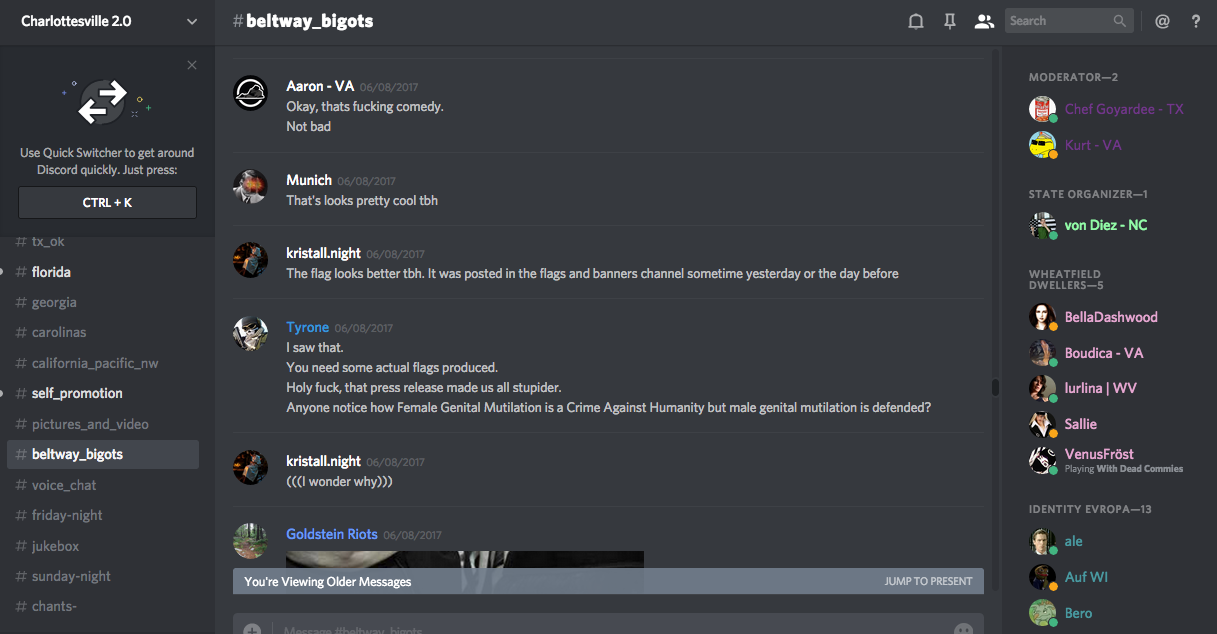Dismiss the Quick Switcher tip
The width and height of the screenshot is (1217, 634).
click(192, 66)
